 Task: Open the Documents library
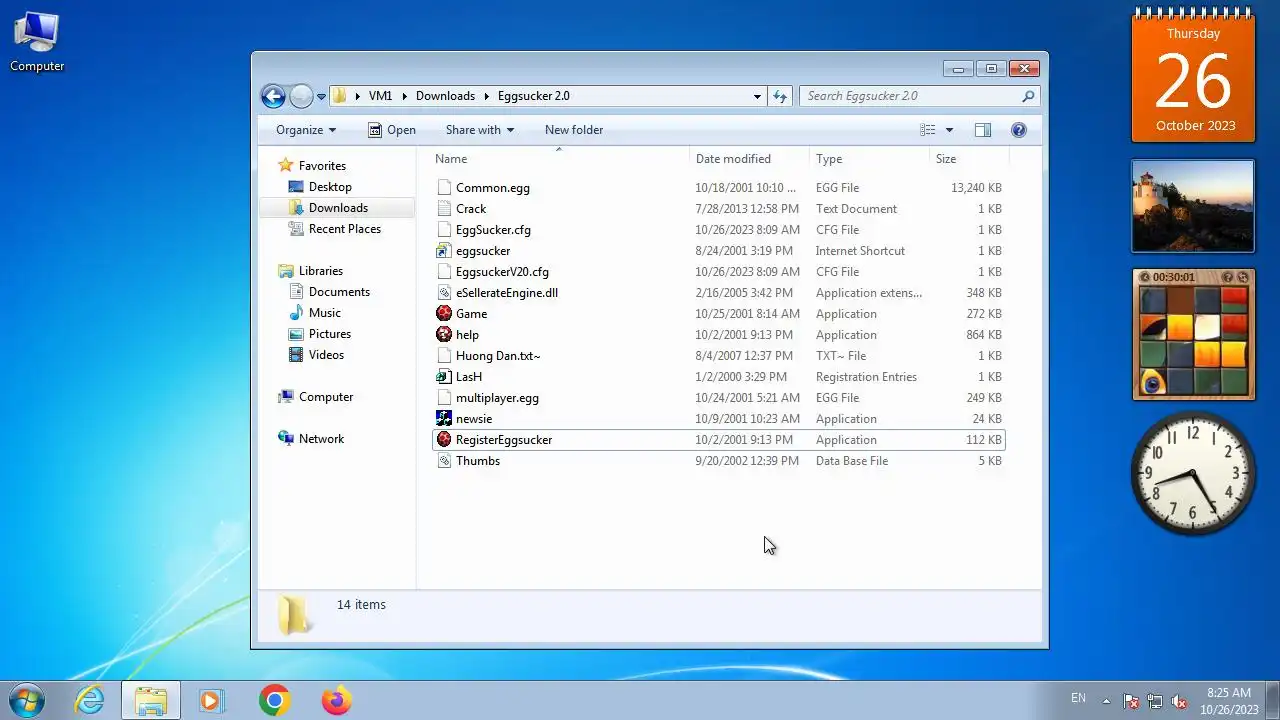[339, 292]
